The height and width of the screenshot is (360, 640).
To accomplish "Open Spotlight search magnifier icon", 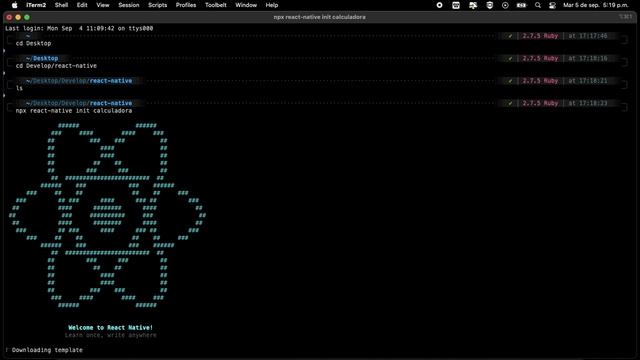I will (538, 5).
